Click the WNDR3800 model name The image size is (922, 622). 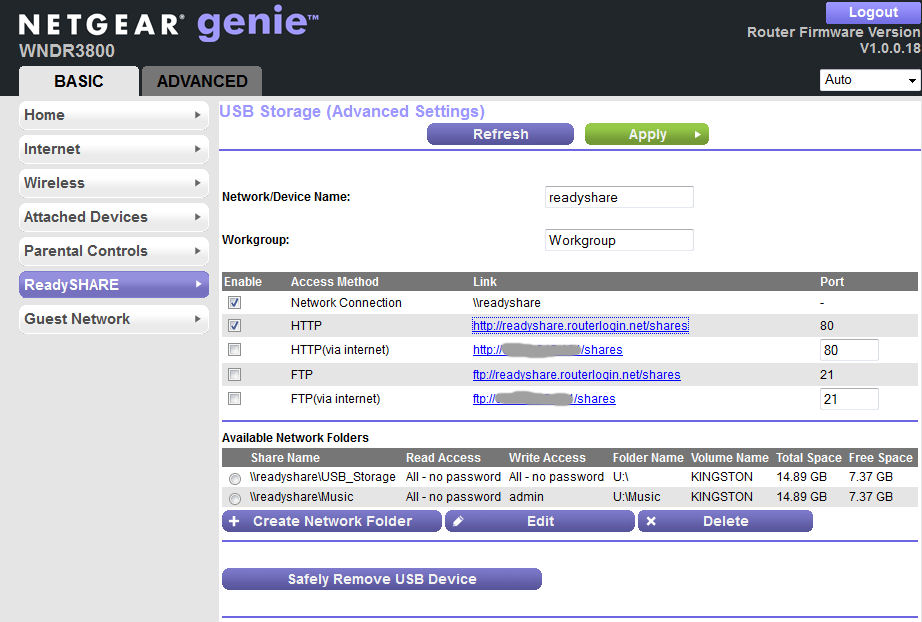(67, 51)
